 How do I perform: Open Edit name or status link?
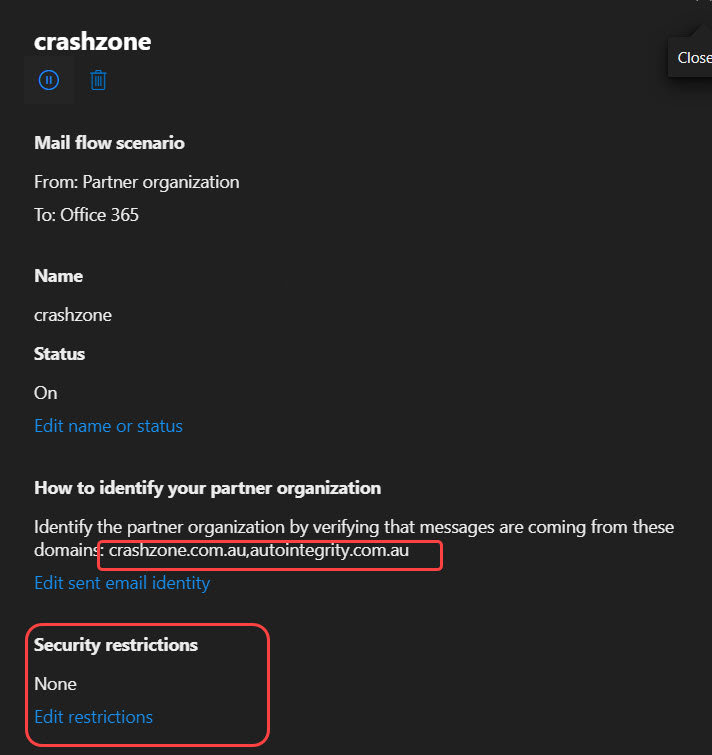(x=108, y=426)
